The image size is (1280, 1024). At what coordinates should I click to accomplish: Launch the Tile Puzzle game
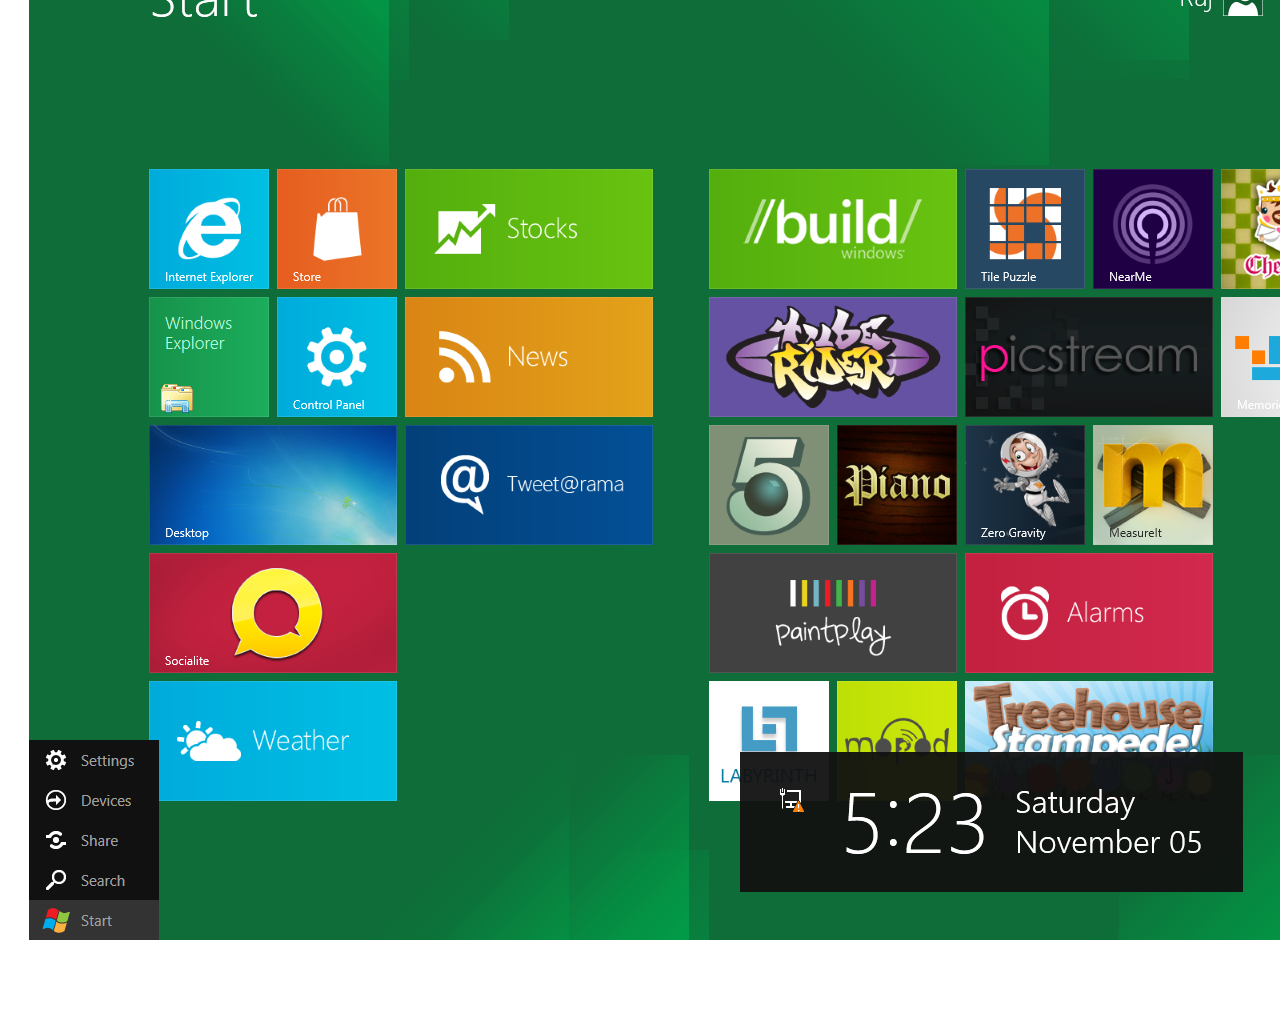[x=1025, y=229]
